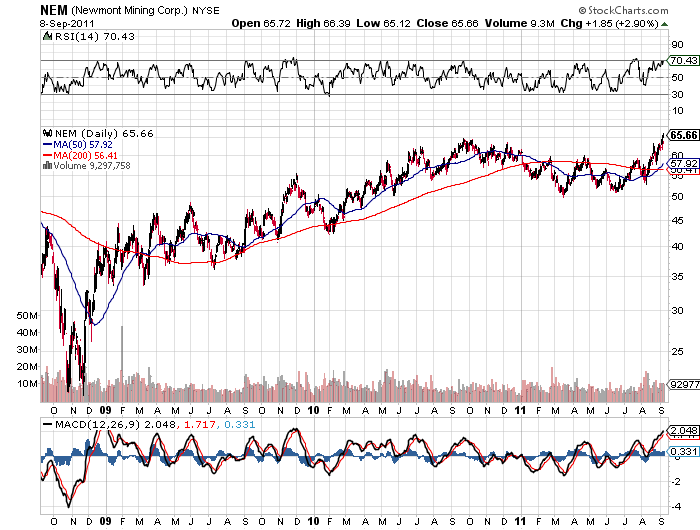
Task: Click the 92977 volume tag on the right axis
Action: tap(683, 384)
